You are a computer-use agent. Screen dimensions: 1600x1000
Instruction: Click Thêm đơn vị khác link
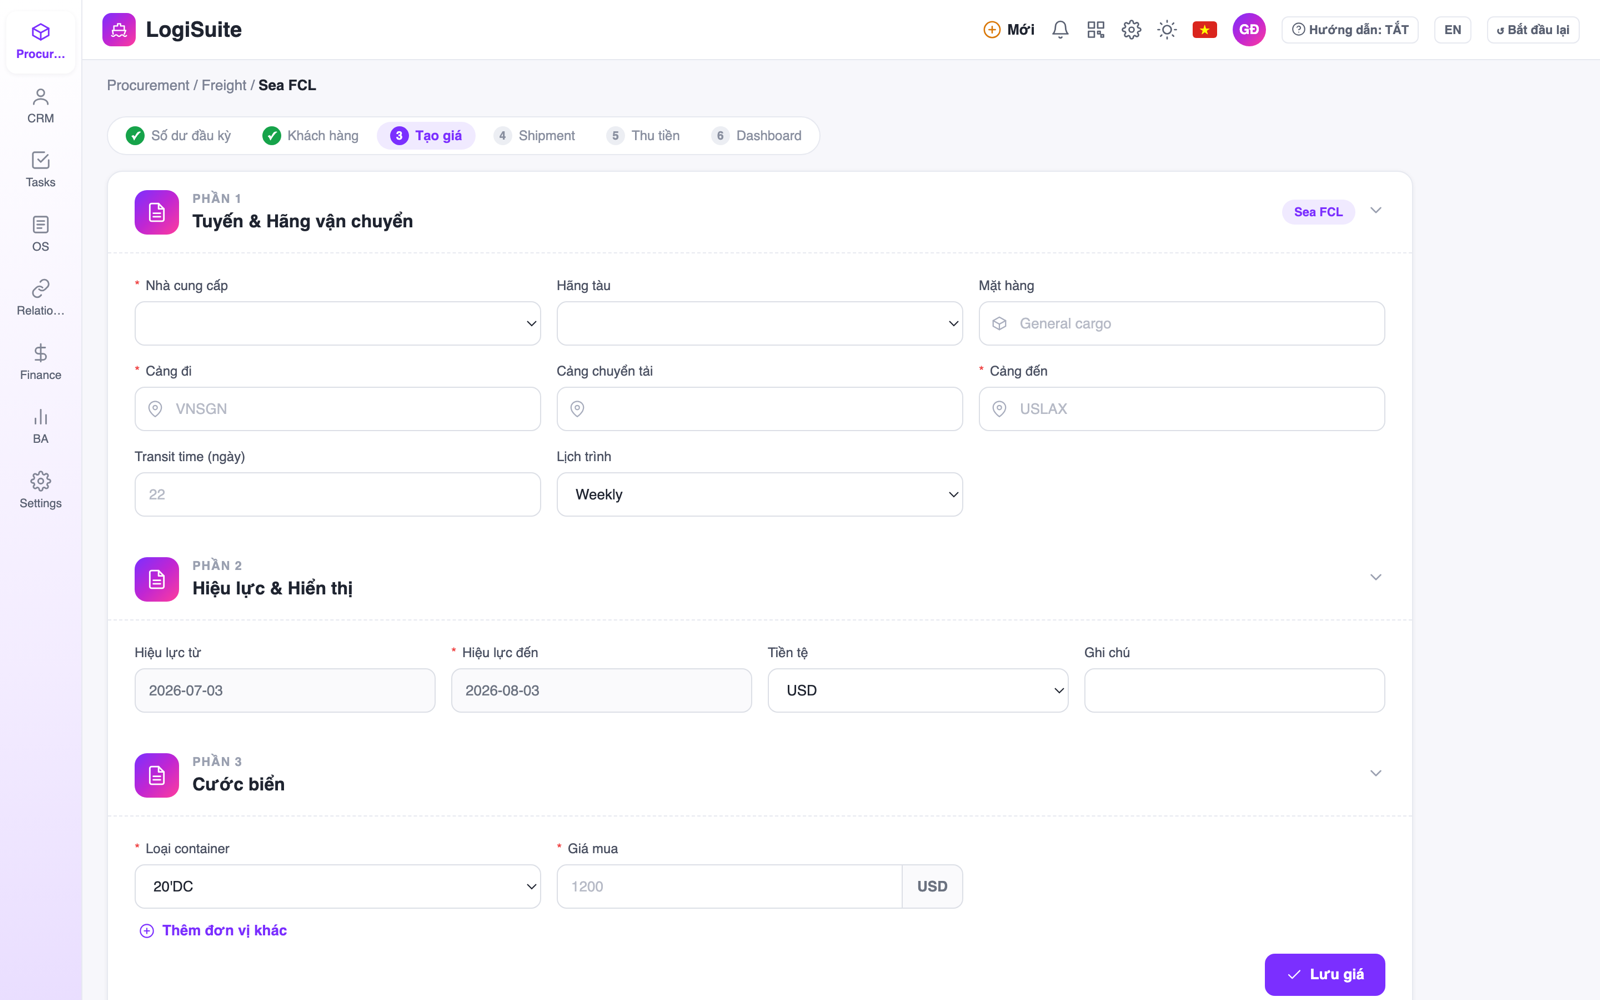[213, 931]
